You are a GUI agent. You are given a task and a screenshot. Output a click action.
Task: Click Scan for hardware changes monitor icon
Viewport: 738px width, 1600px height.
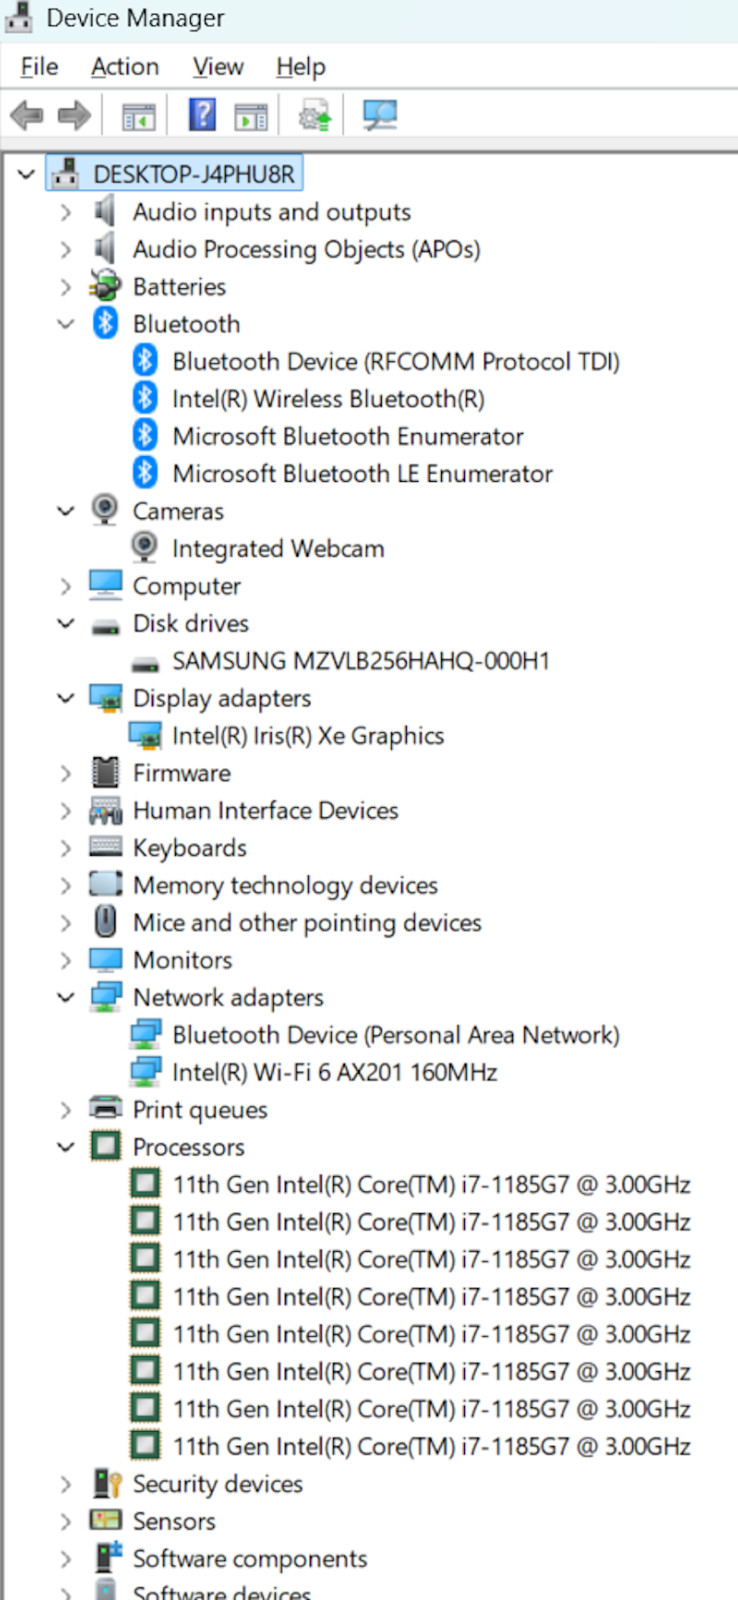tap(380, 115)
